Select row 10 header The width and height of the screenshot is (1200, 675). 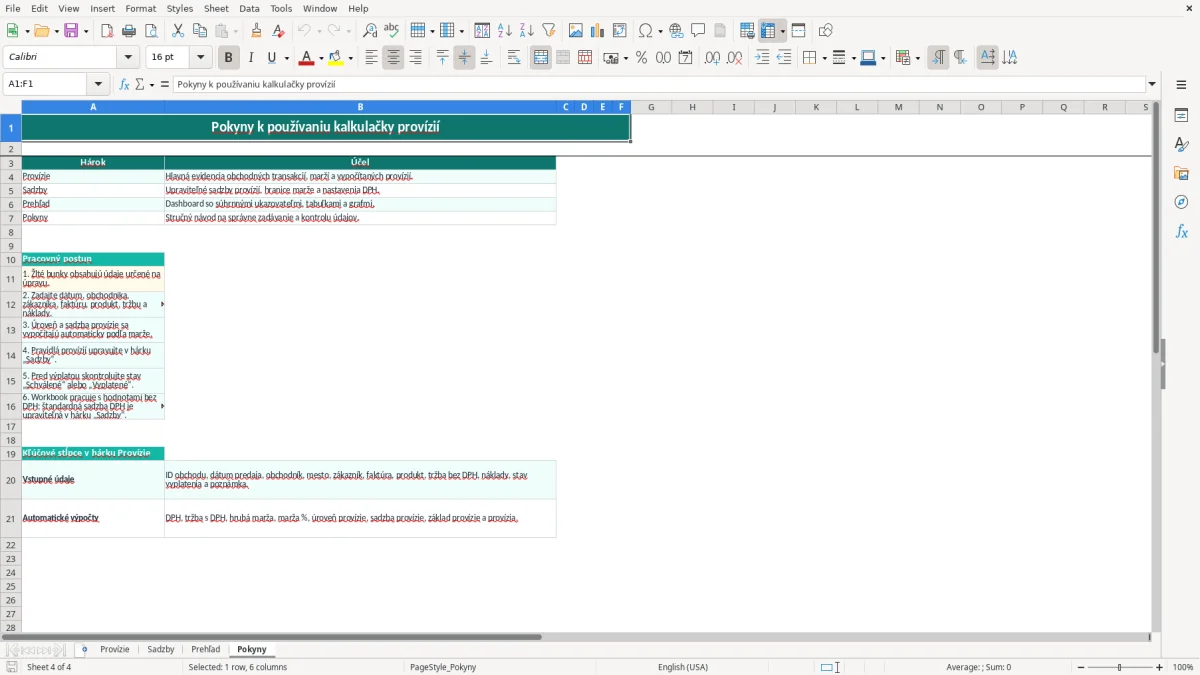point(11,259)
